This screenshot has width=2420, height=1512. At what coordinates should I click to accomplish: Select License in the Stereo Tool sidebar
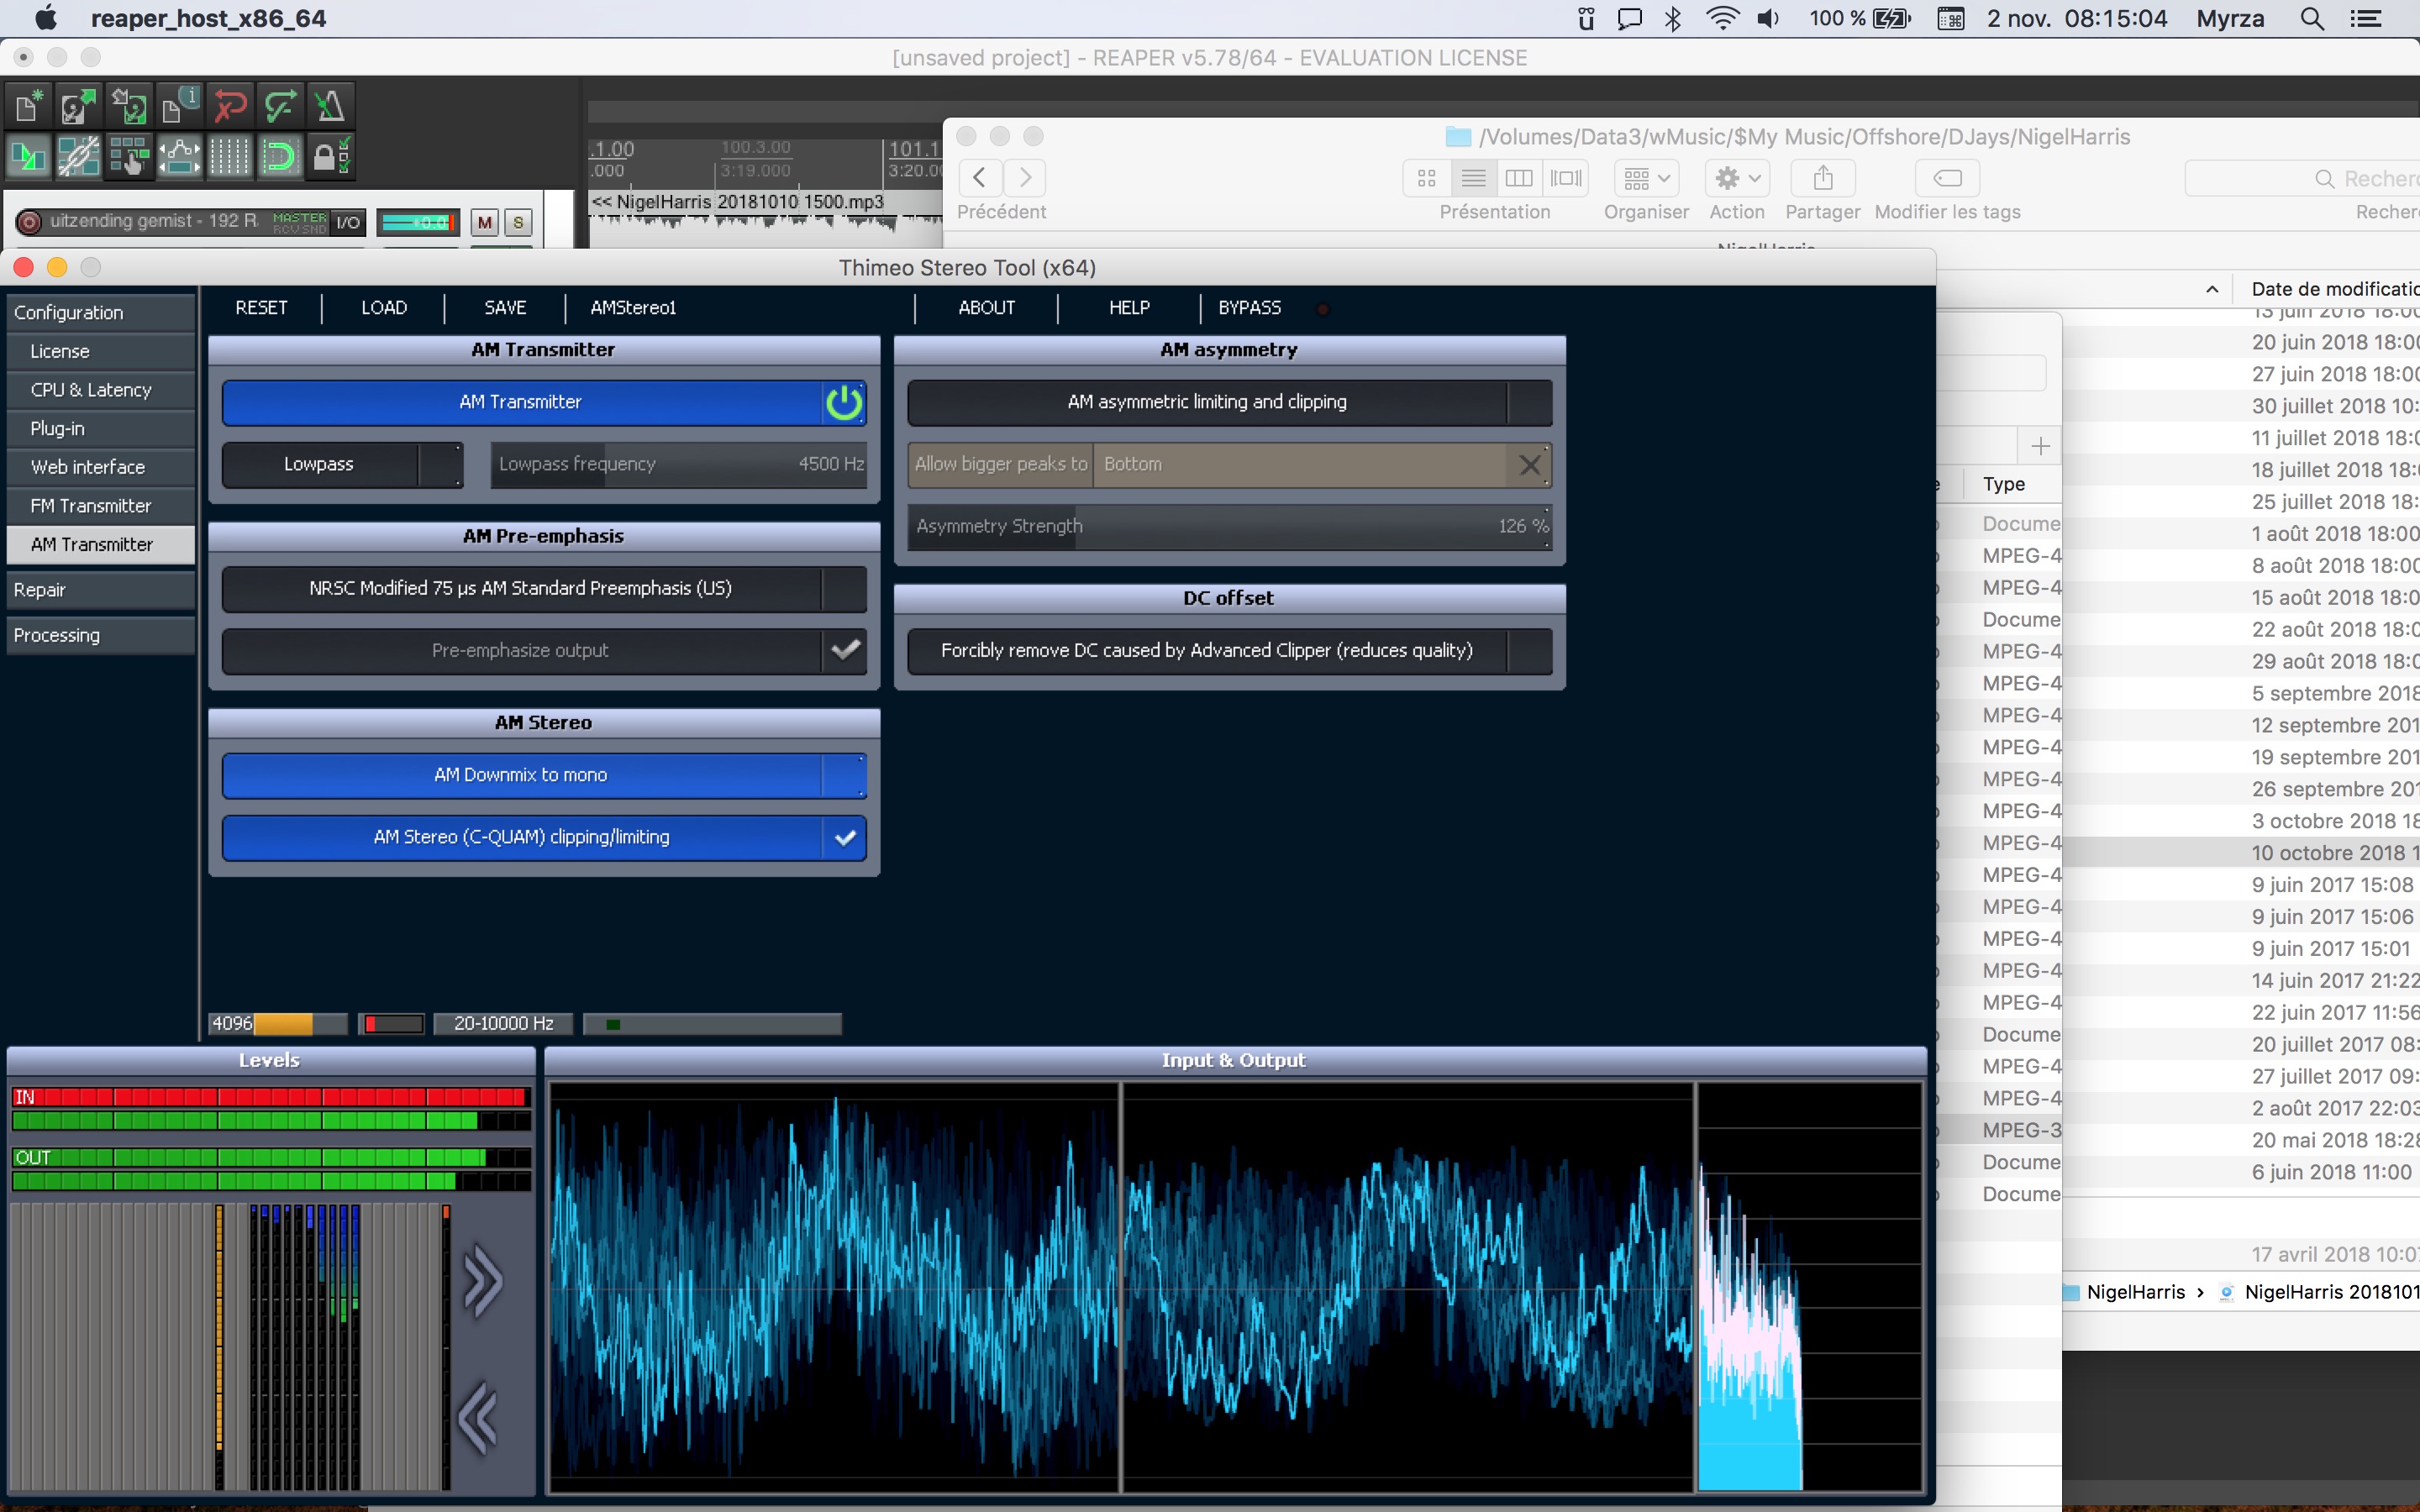pos(100,351)
